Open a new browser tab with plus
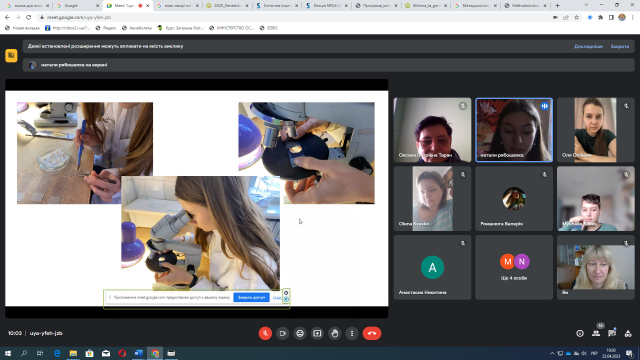Screen dimensions: 640x360 (x=558, y=6)
